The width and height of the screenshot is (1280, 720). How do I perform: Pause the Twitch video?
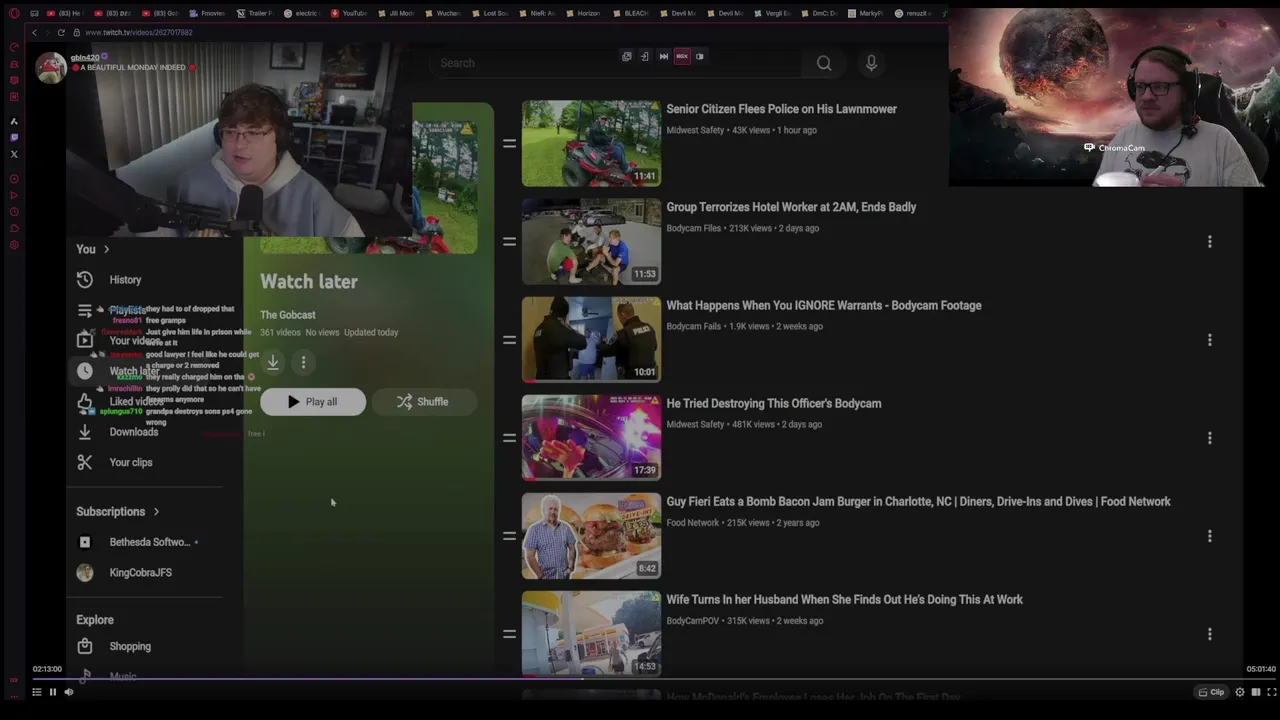pos(53,692)
